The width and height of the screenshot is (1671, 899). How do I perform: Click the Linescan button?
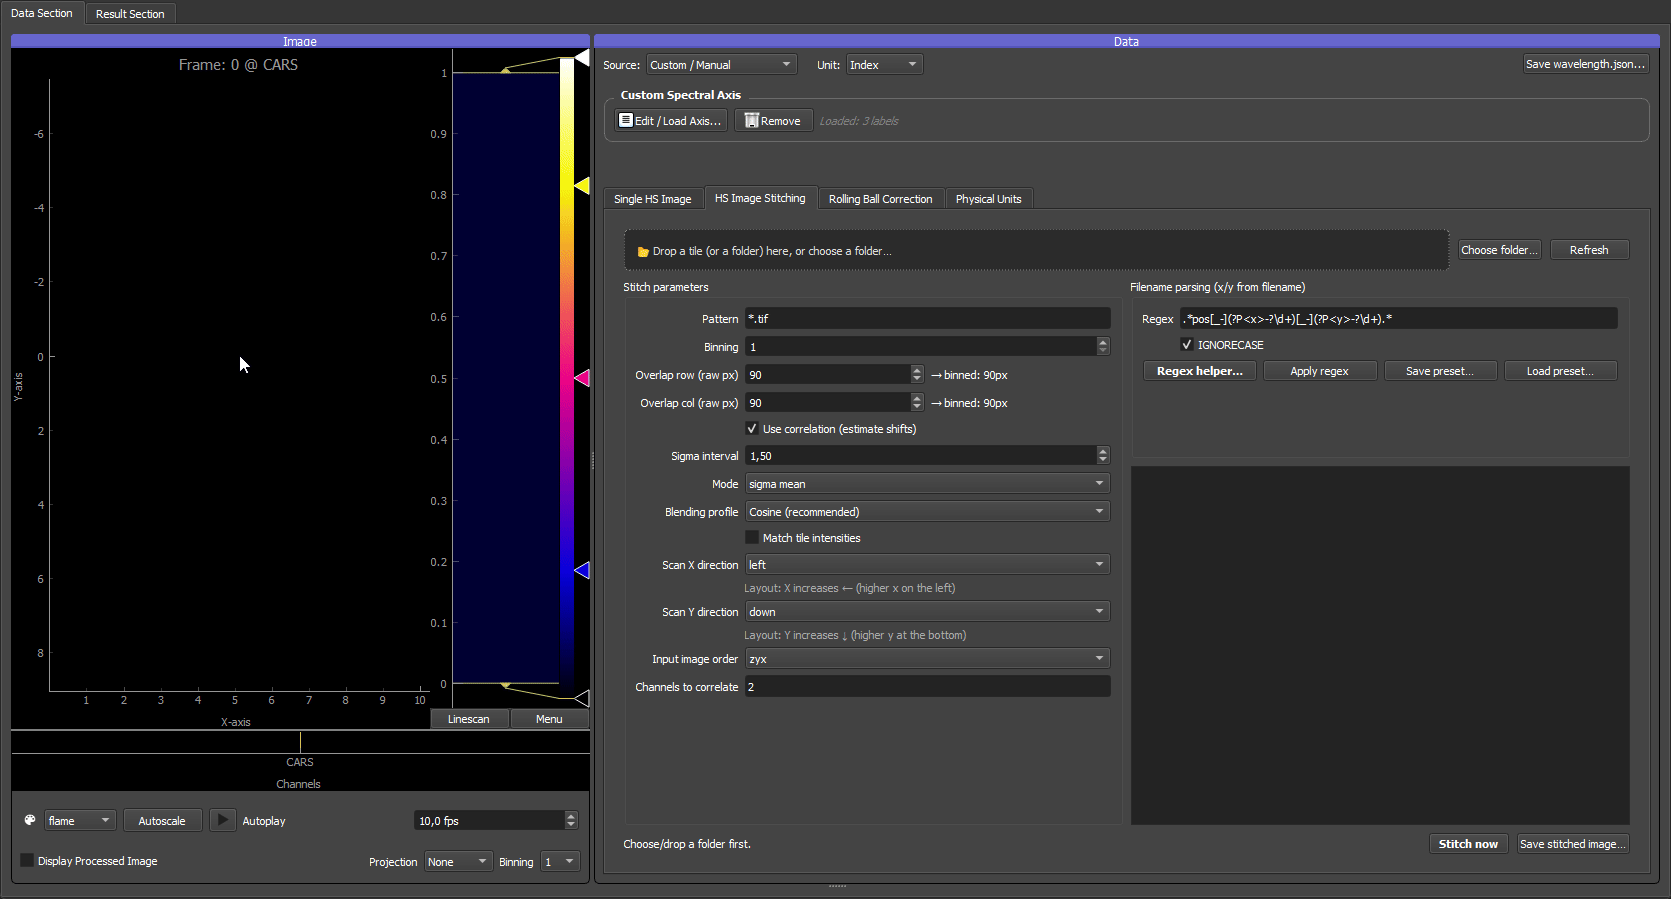[x=469, y=719]
